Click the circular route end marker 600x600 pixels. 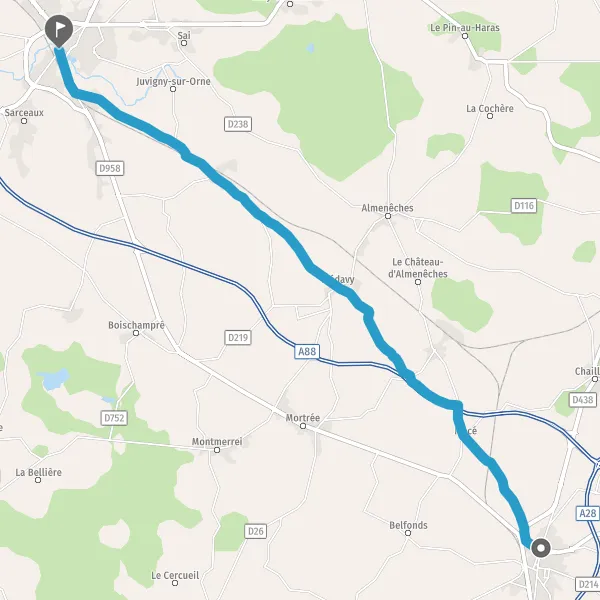tap(541, 548)
